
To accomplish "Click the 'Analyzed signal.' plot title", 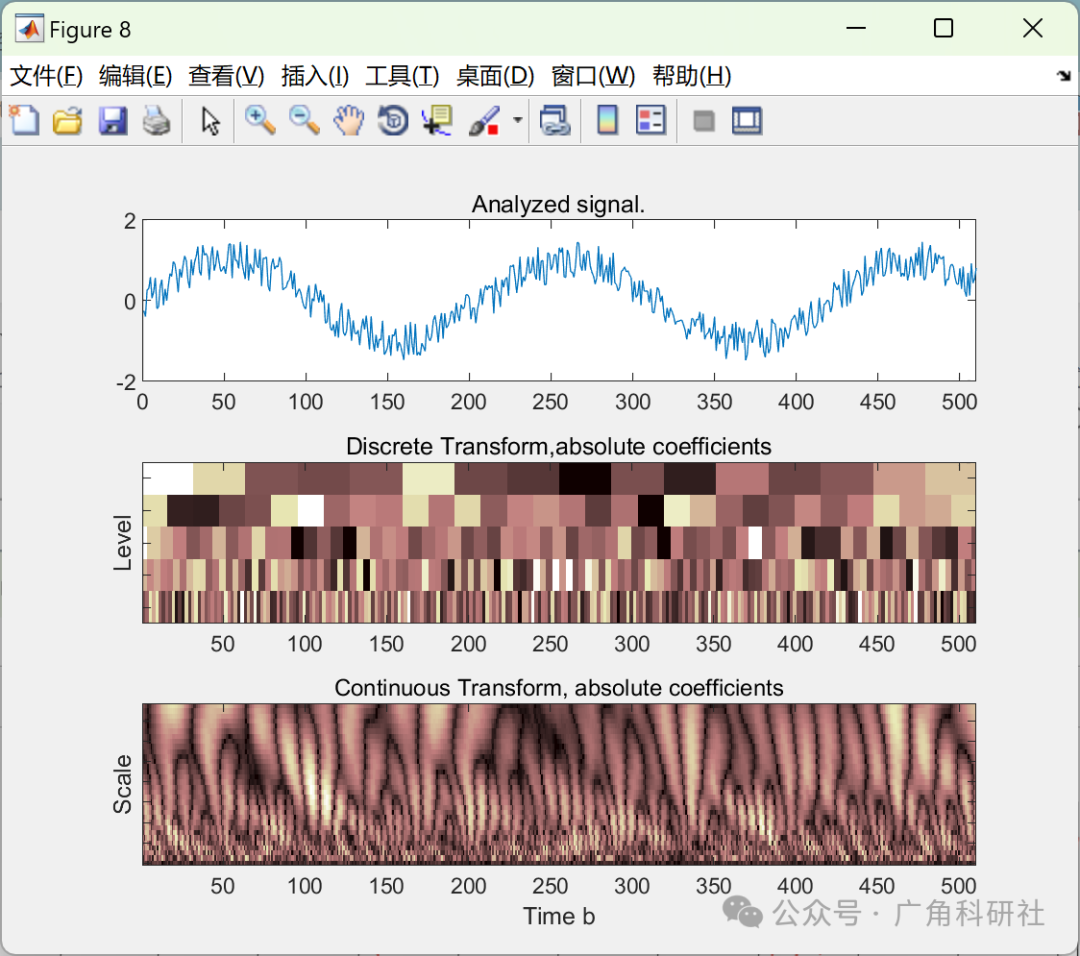I will 558,205.
